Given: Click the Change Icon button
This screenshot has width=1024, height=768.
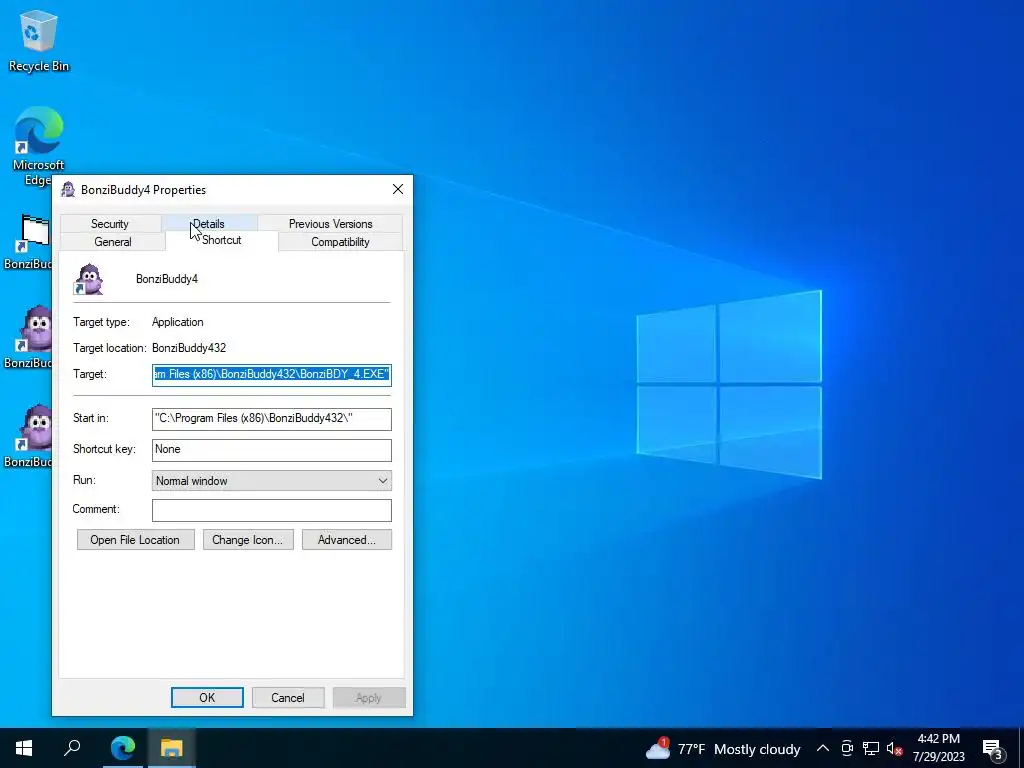Looking at the screenshot, I should coord(248,540).
